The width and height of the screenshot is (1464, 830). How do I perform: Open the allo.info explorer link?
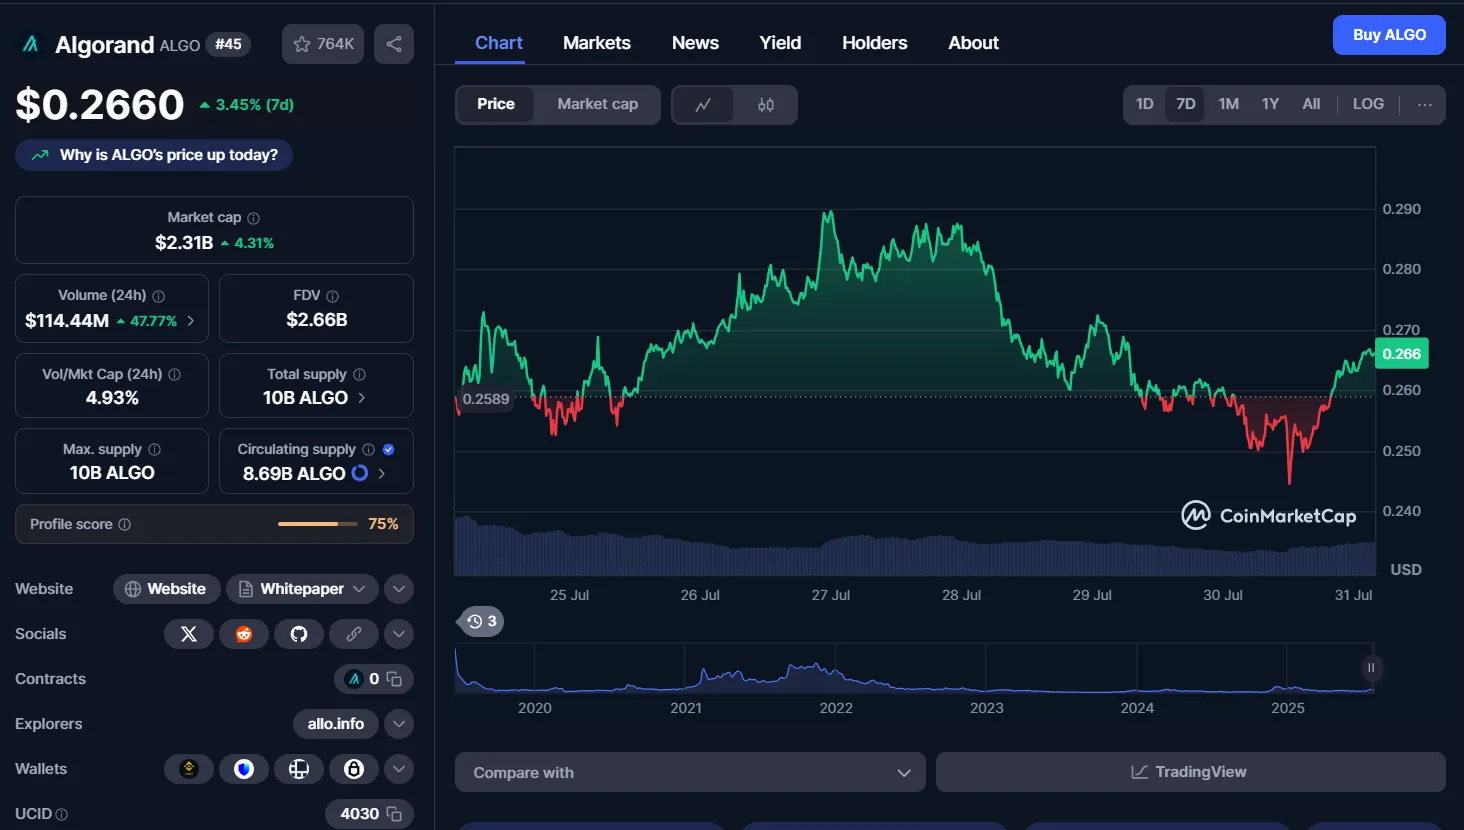[336, 724]
